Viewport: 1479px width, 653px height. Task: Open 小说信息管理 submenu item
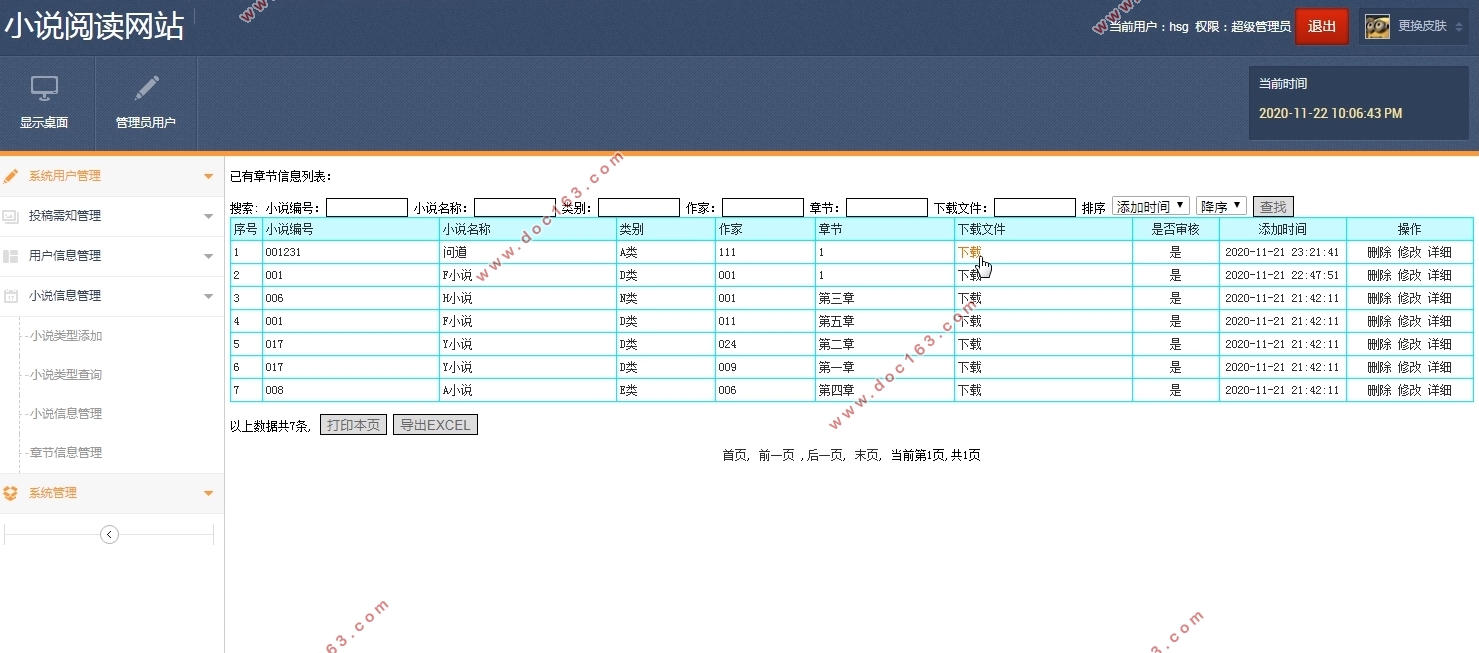point(65,414)
